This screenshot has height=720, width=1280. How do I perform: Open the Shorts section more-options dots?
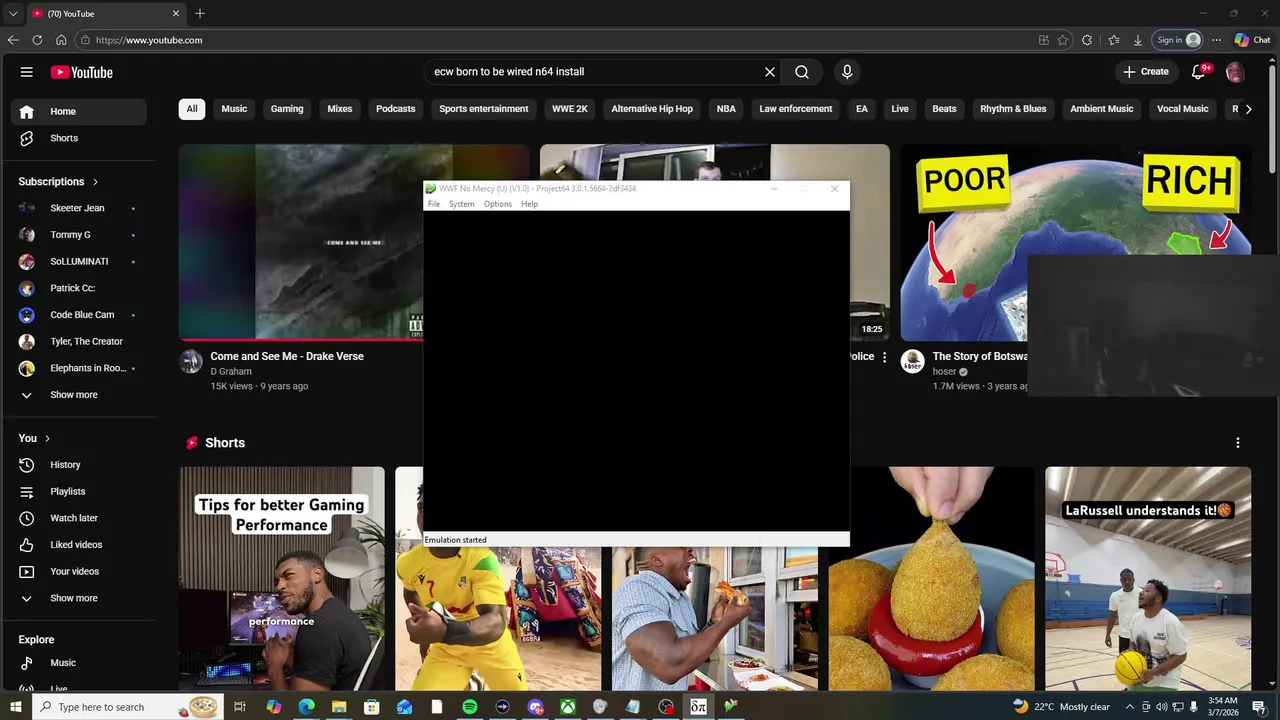tap(1237, 443)
